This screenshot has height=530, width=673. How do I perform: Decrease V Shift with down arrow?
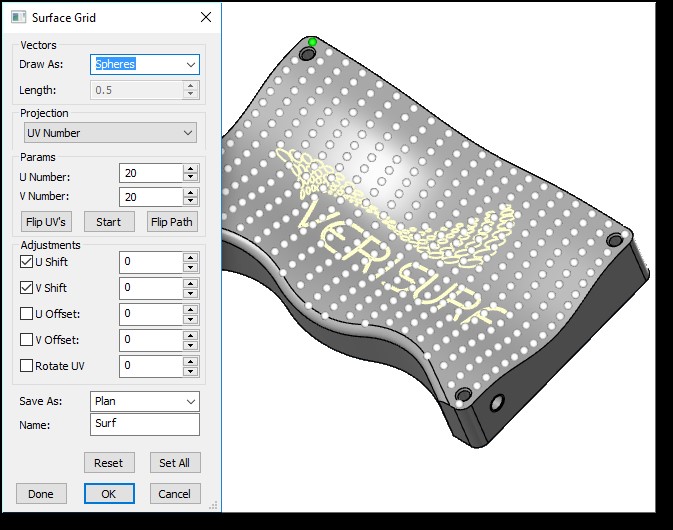click(x=191, y=294)
